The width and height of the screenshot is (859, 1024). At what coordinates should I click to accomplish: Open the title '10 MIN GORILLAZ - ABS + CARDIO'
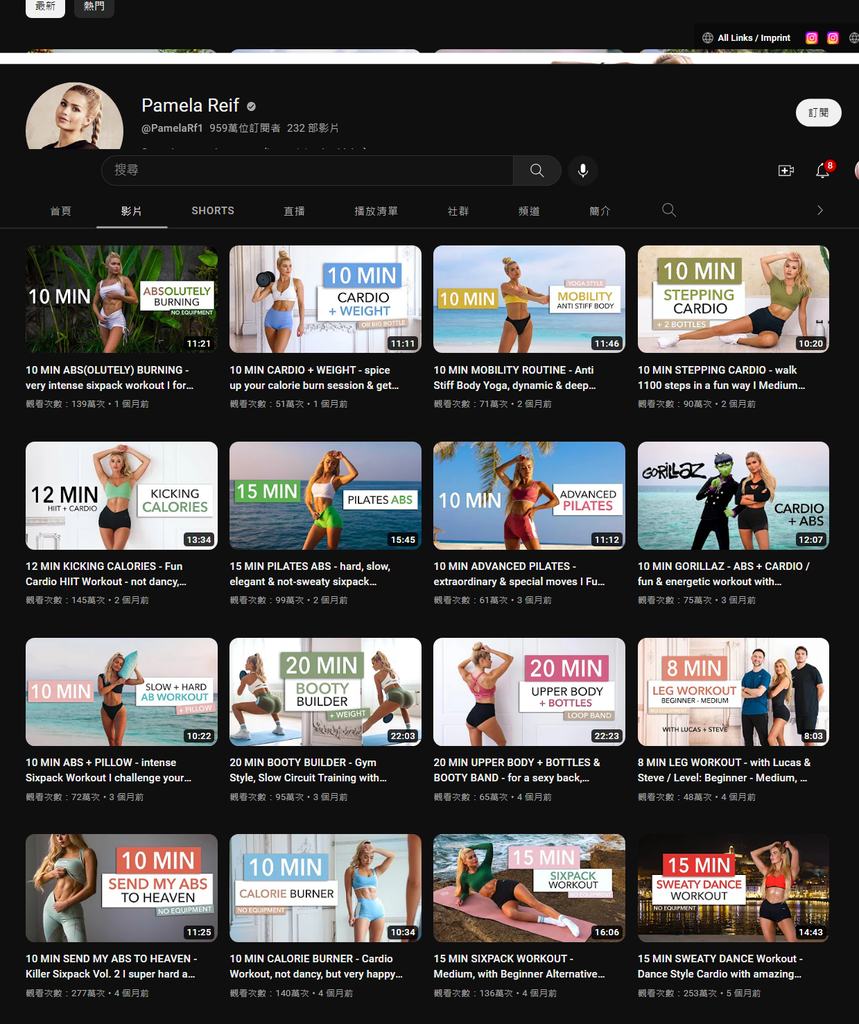[x=724, y=574]
